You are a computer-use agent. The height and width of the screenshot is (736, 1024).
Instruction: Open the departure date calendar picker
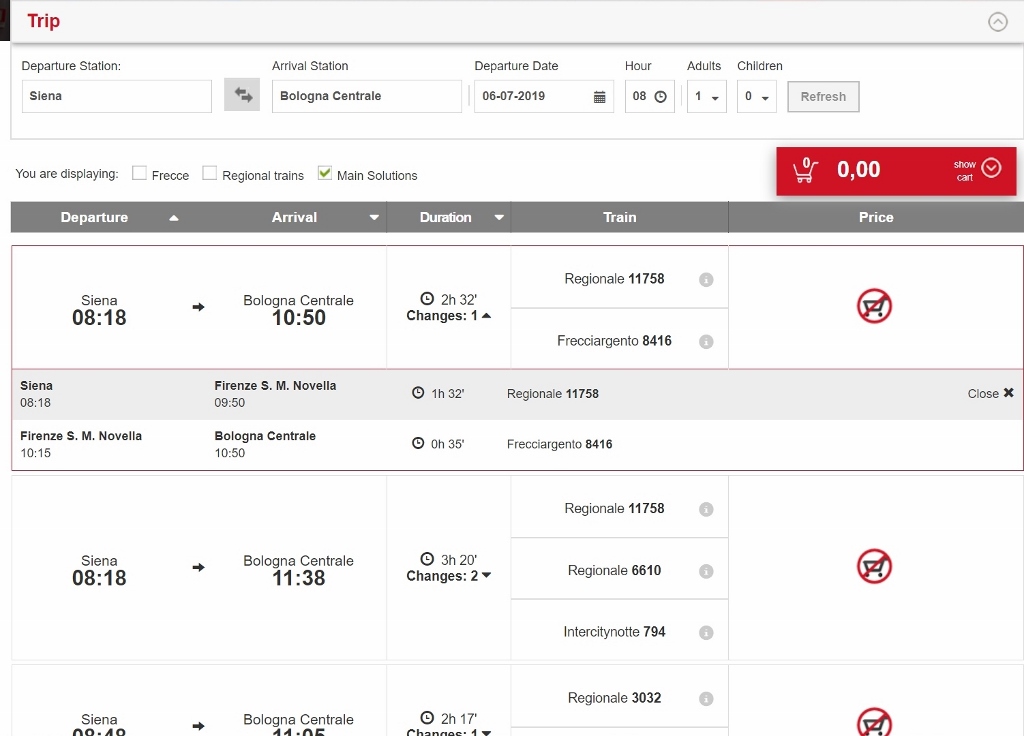pos(599,97)
